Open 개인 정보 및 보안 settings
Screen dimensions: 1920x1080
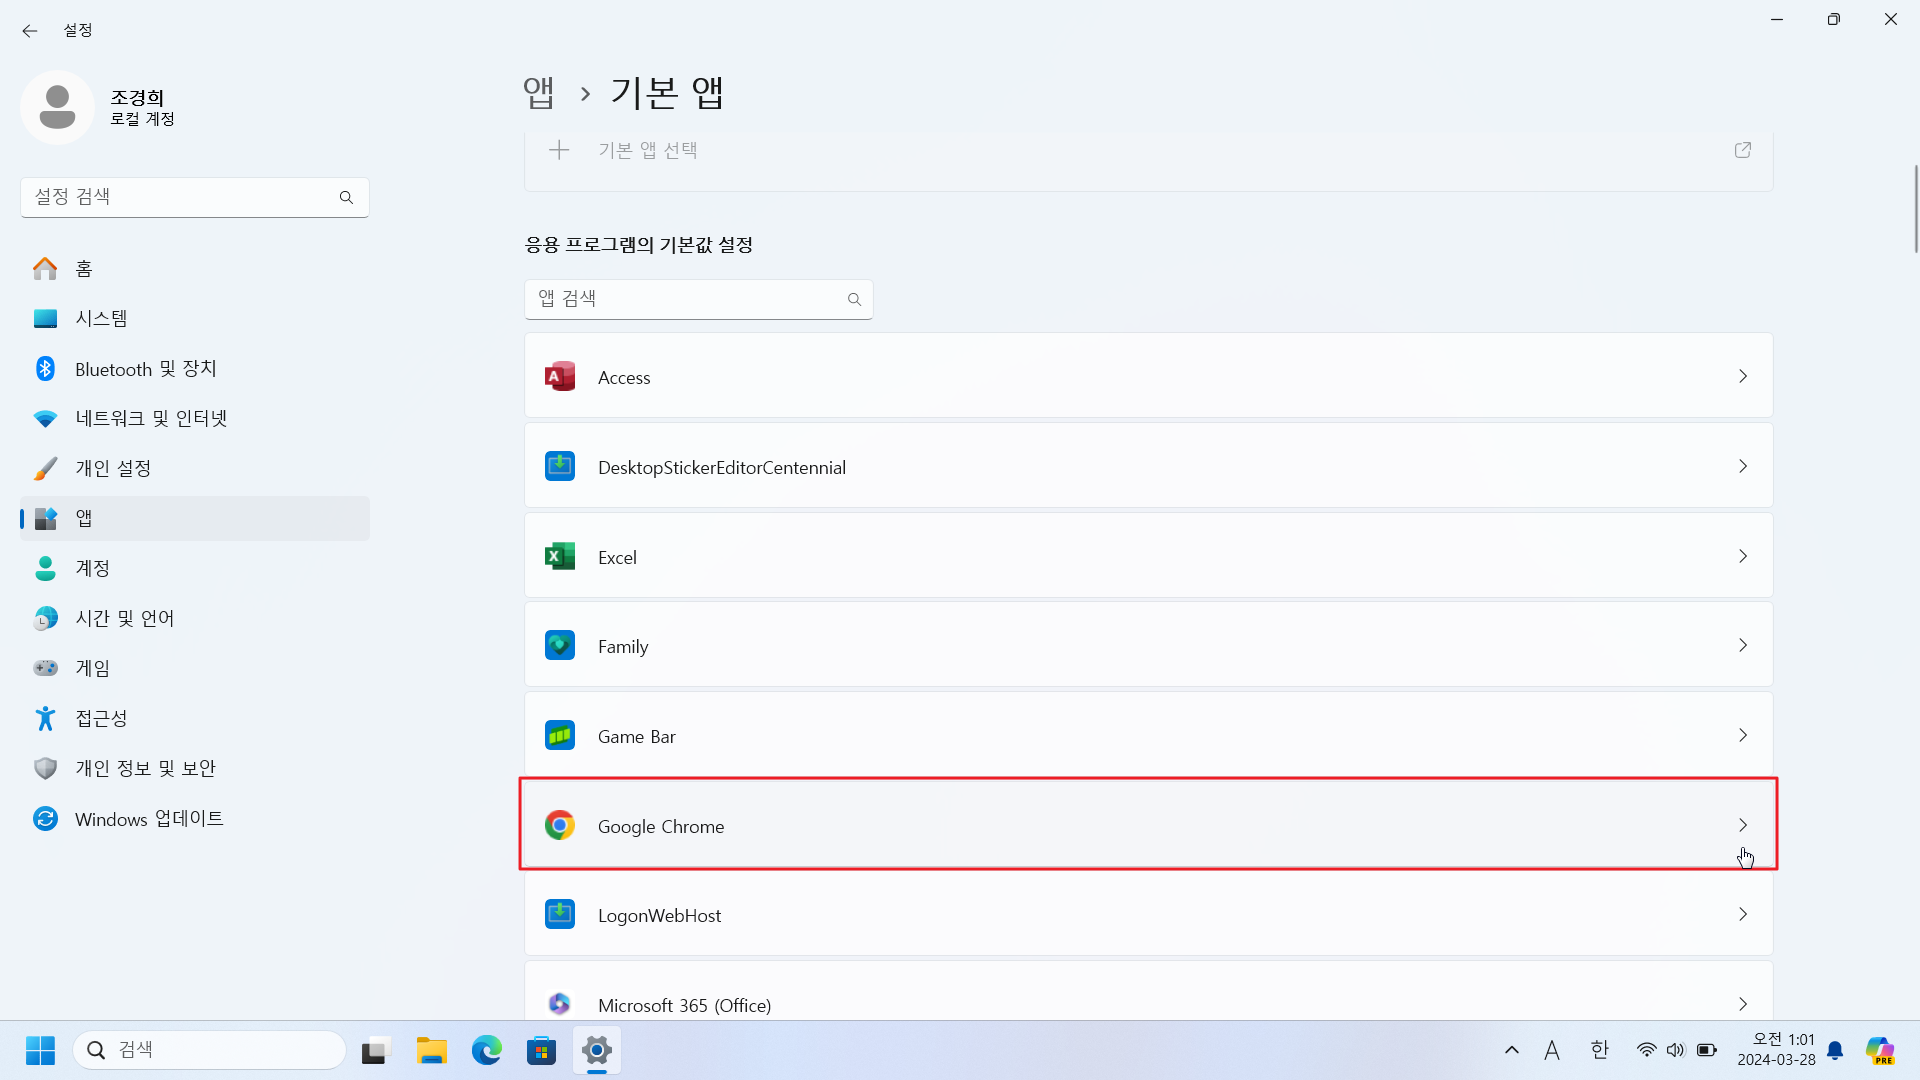tap(195, 768)
